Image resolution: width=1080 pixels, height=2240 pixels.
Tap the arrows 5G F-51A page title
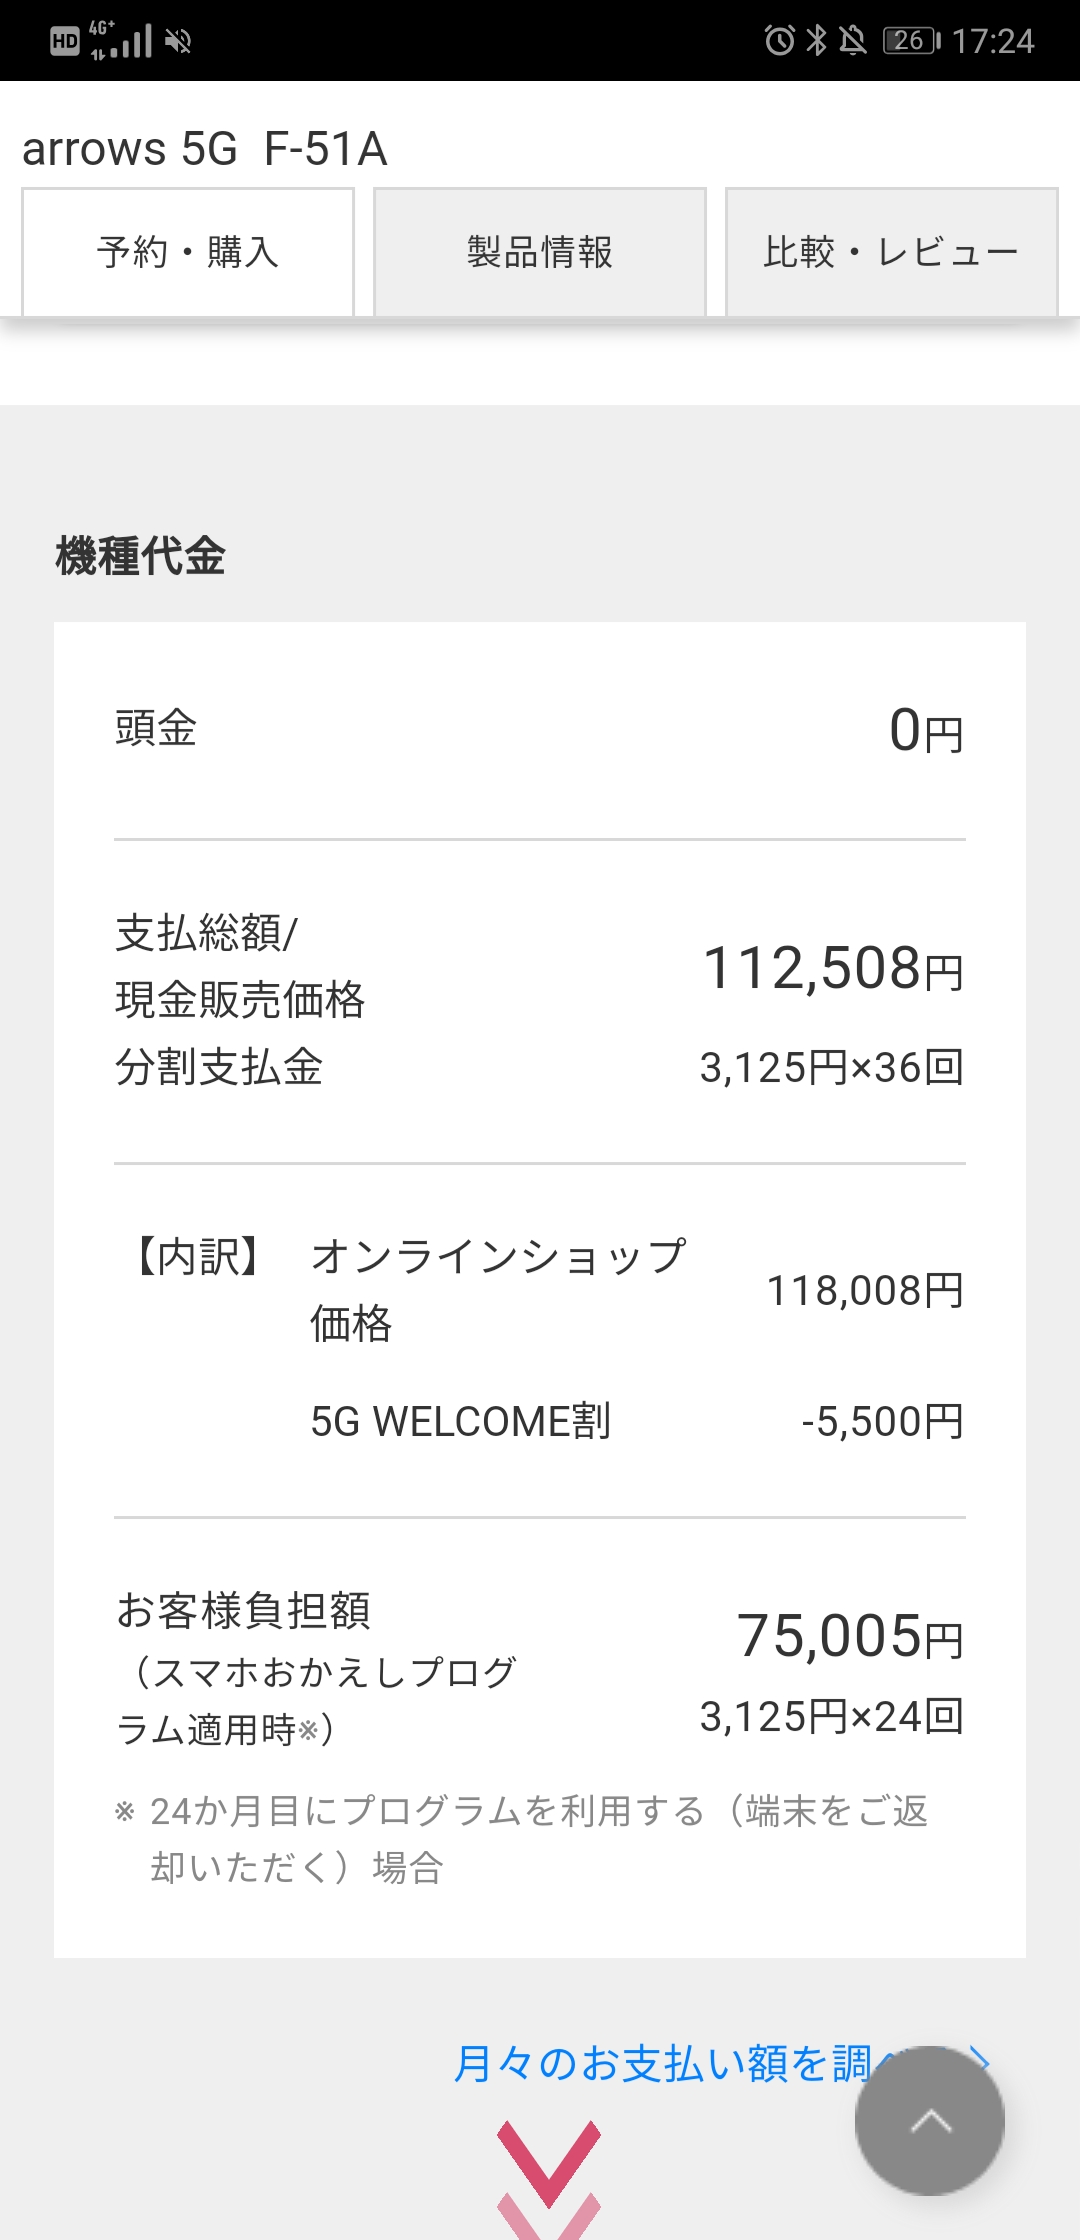[x=205, y=149]
